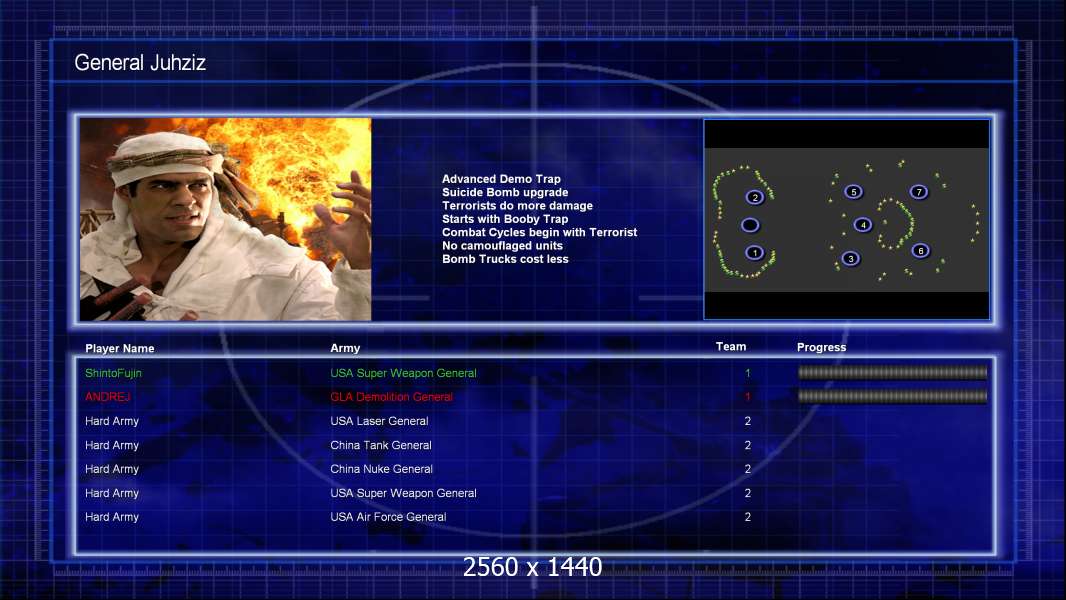Click USA Laser General army entry
The width and height of the screenshot is (1066, 600).
pos(379,421)
